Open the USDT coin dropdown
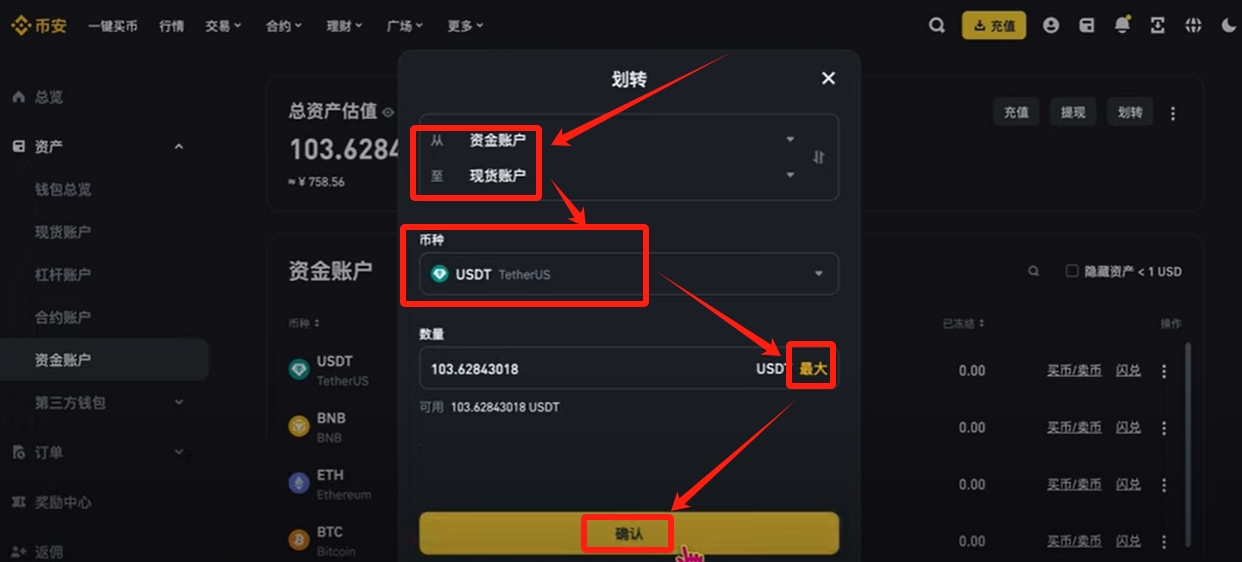 coord(629,274)
